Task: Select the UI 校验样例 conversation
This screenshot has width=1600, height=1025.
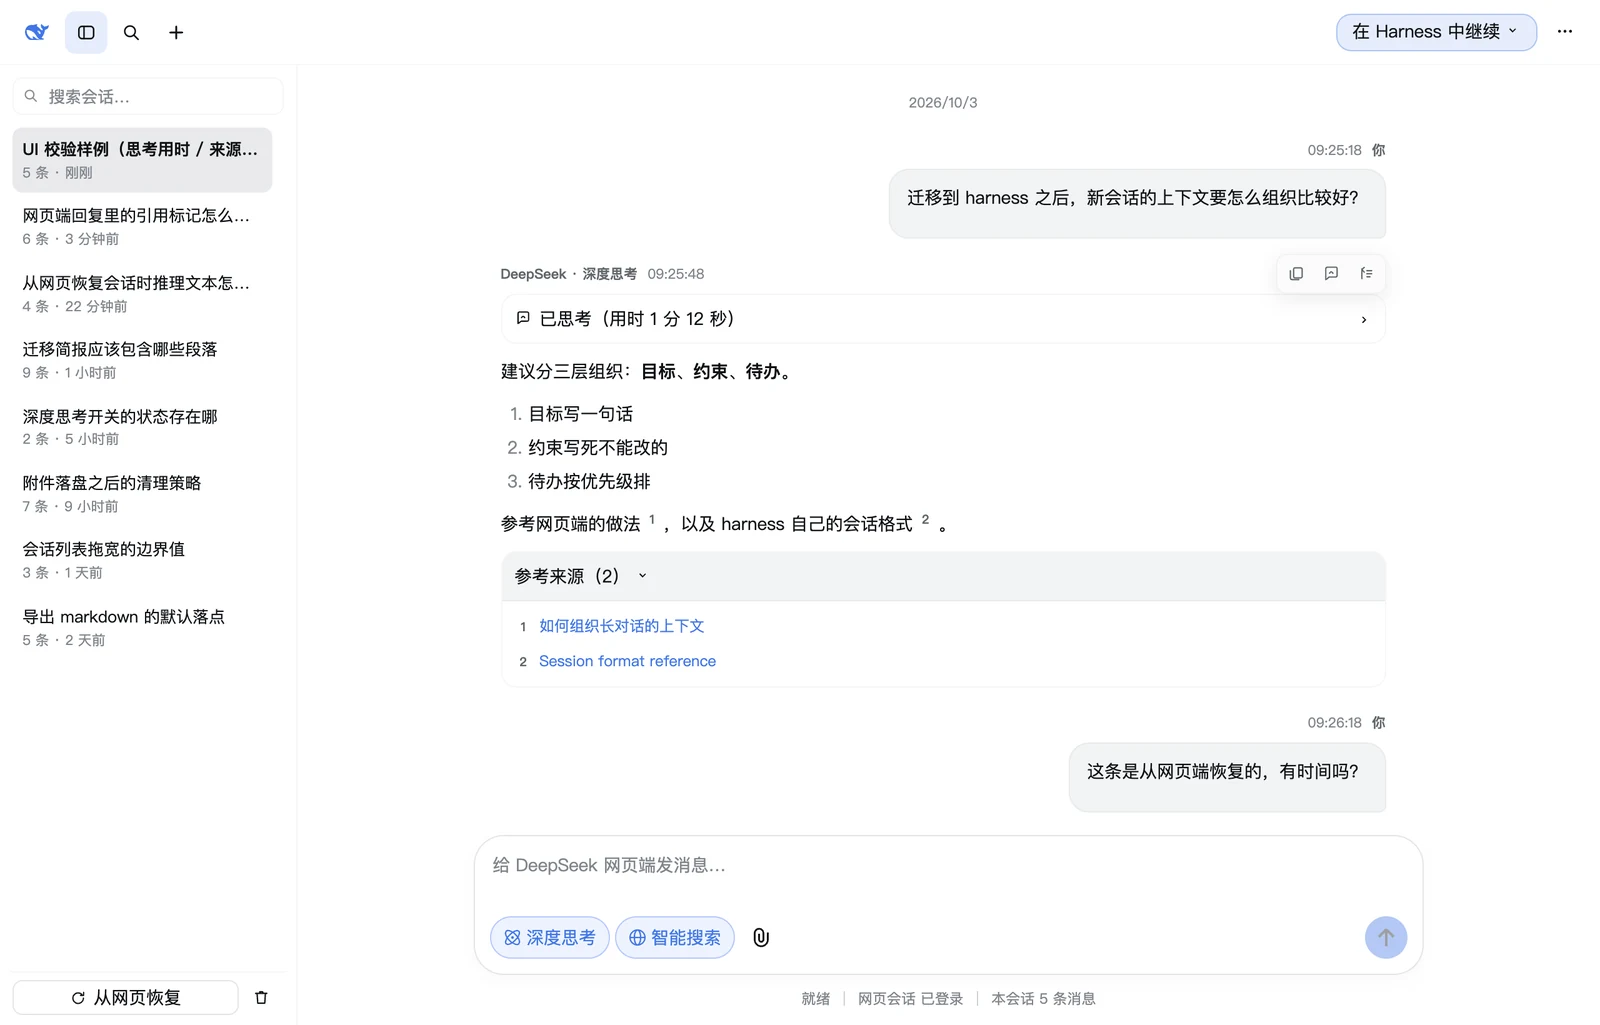Action: coord(142,160)
